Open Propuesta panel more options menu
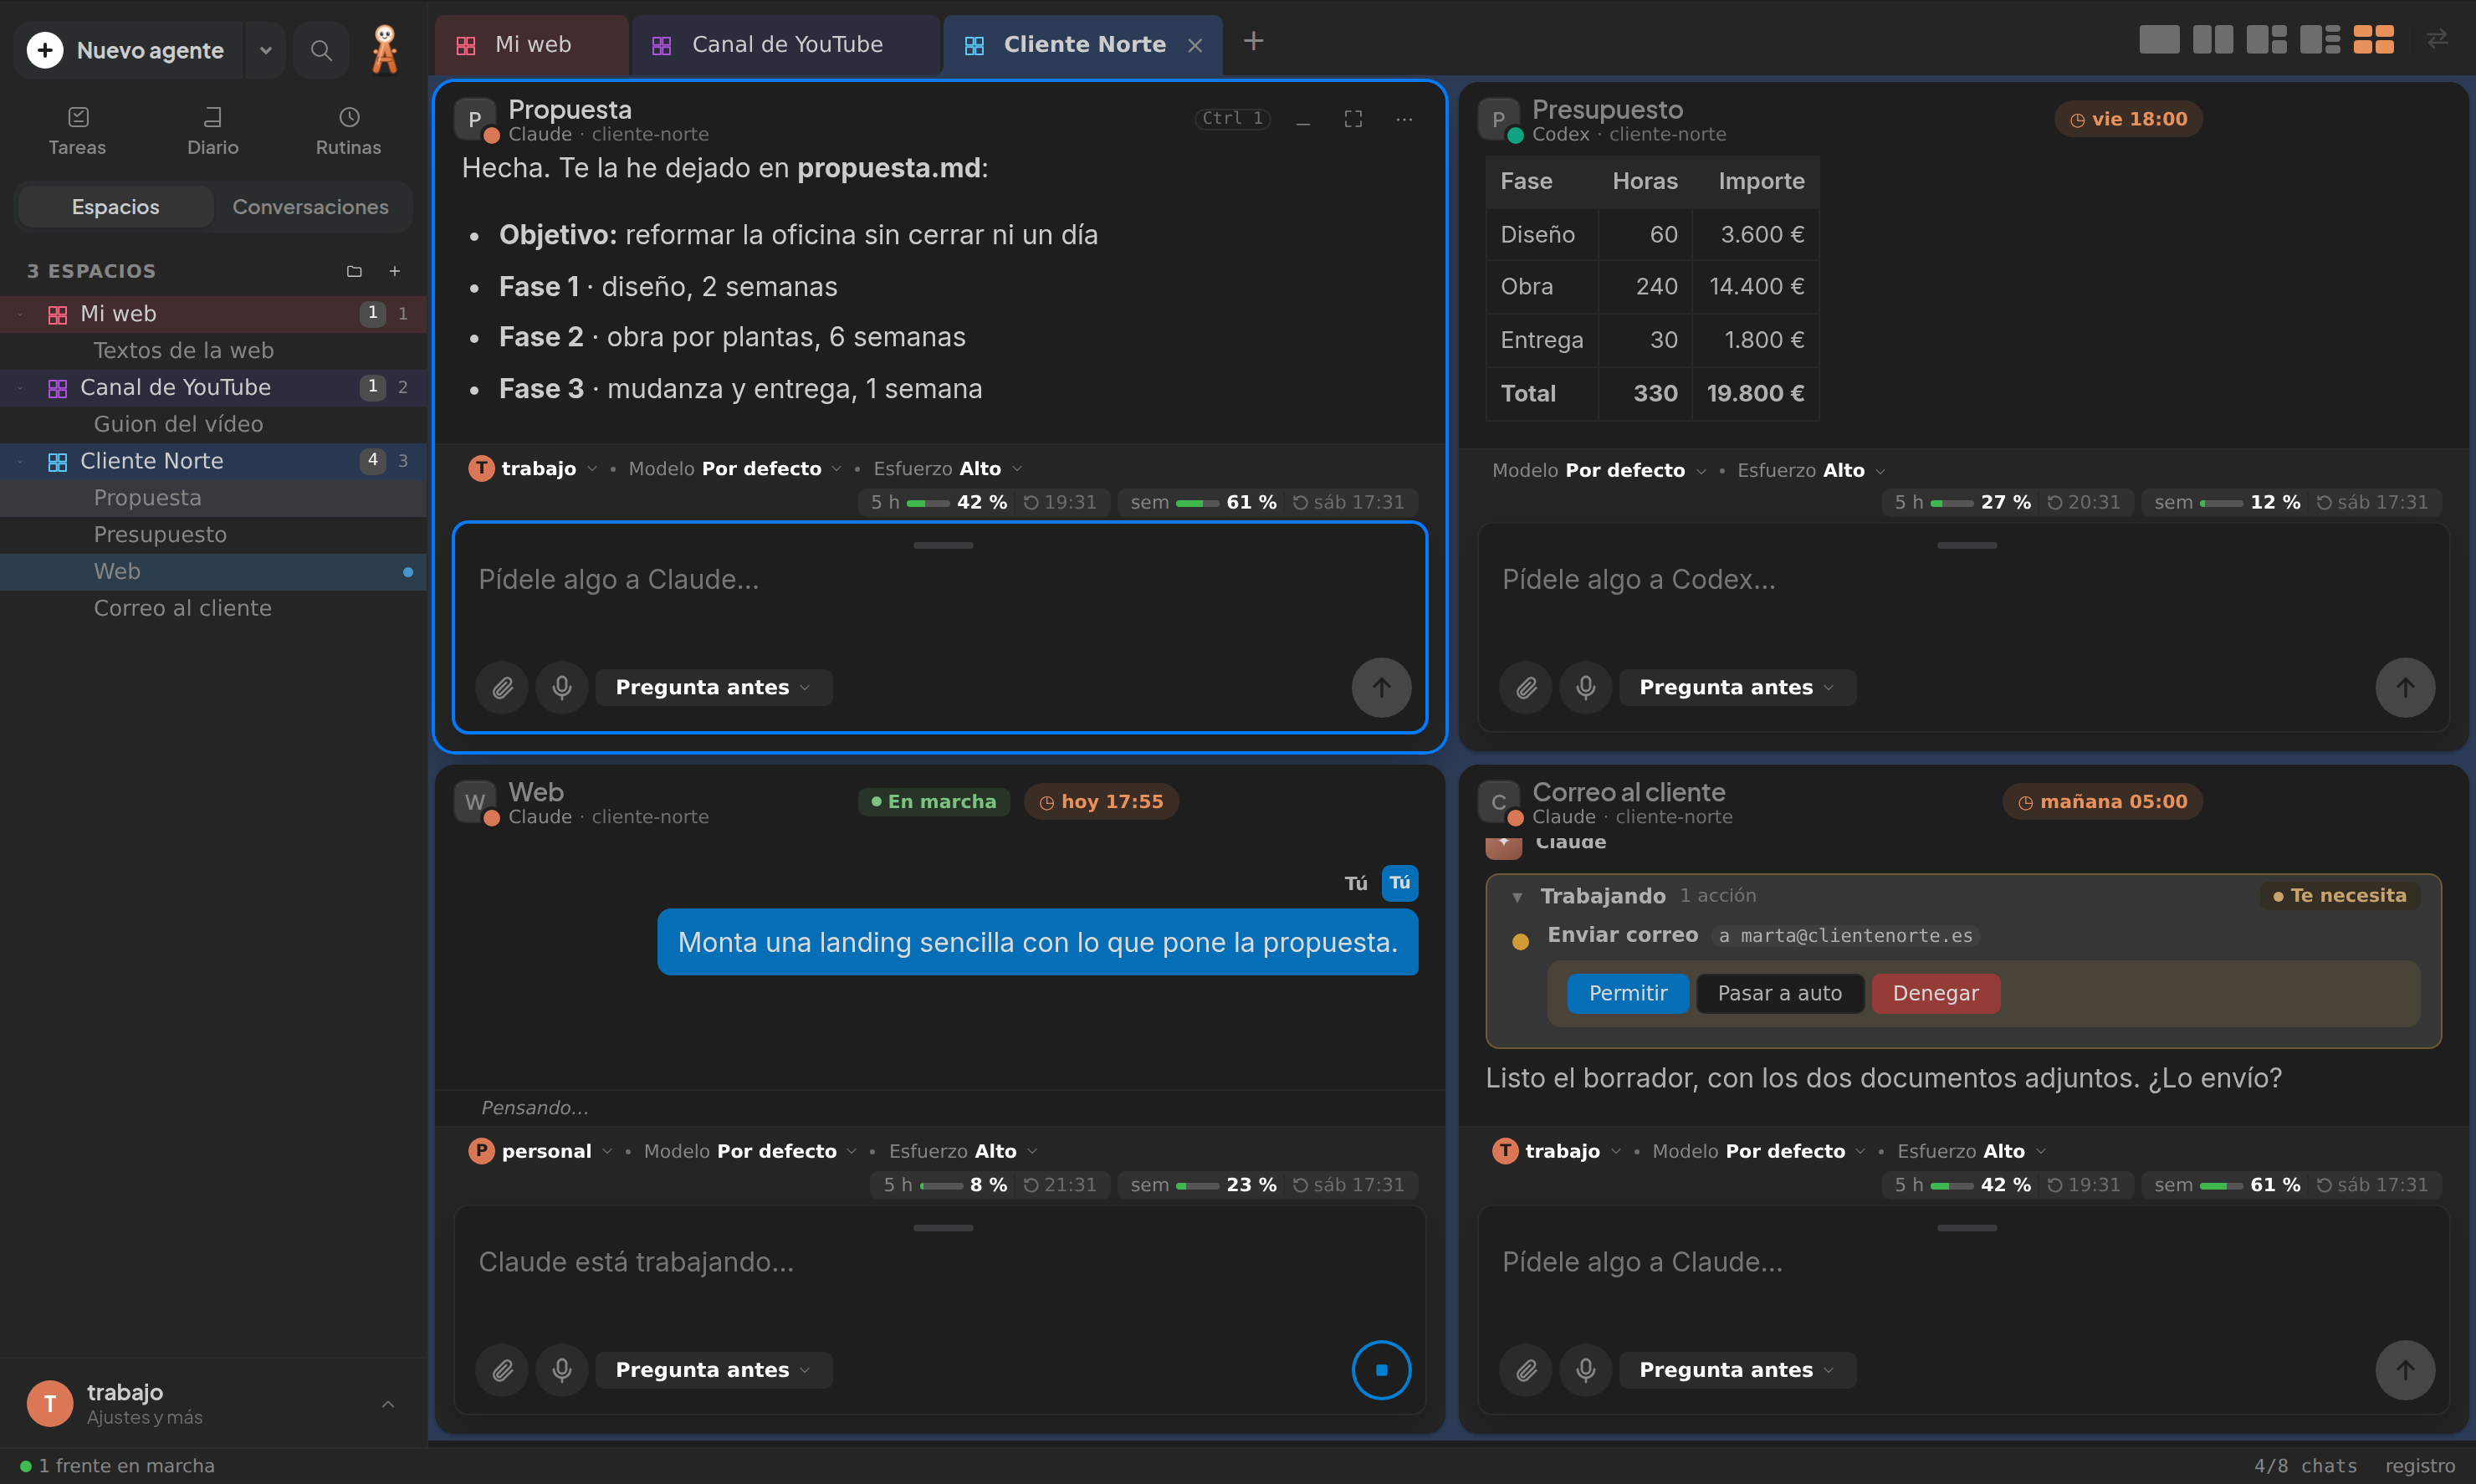The height and width of the screenshot is (1484, 2476). [x=1404, y=119]
